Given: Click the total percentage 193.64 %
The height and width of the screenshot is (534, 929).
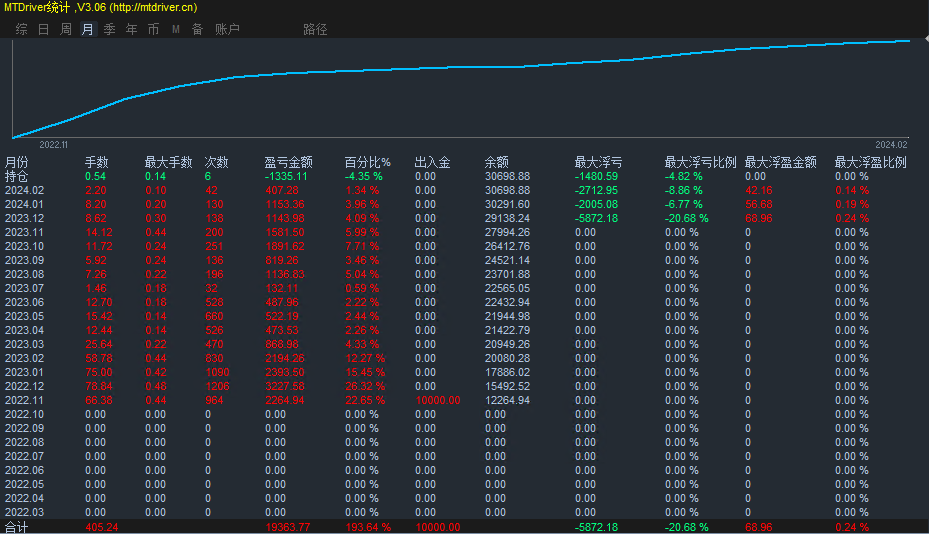Looking at the screenshot, I should 368,527.
